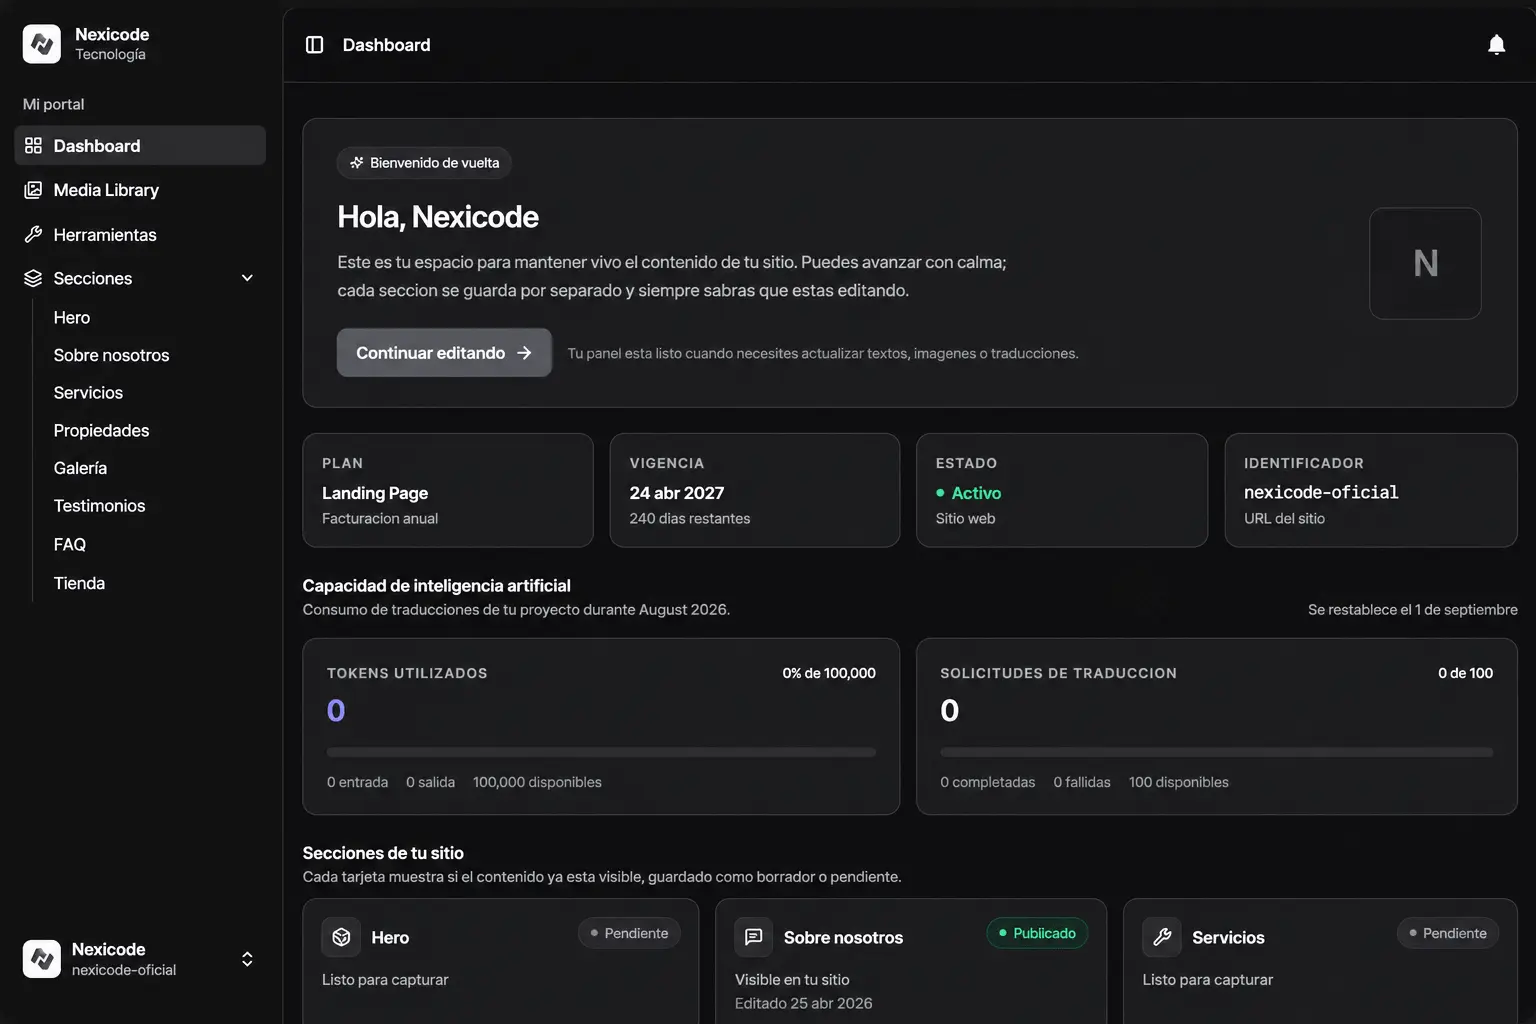Click '0 completadas' text
The width and height of the screenshot is (1536, 1024).
pos(988,783)
